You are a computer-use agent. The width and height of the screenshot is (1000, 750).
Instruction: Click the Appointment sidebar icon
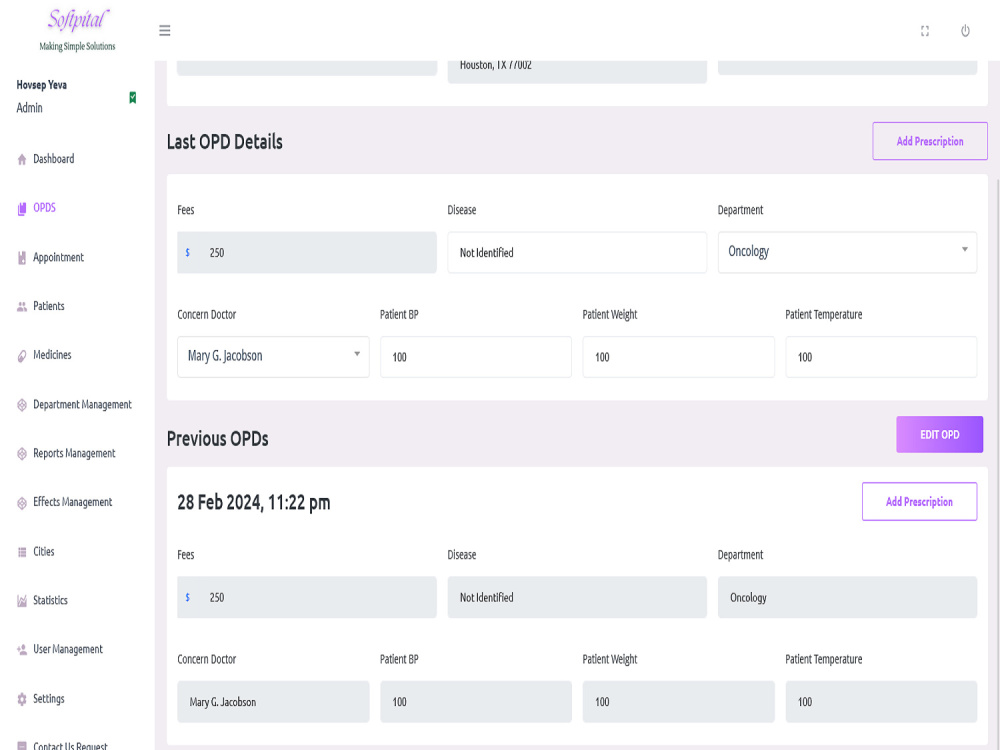[x=22, y=258]
